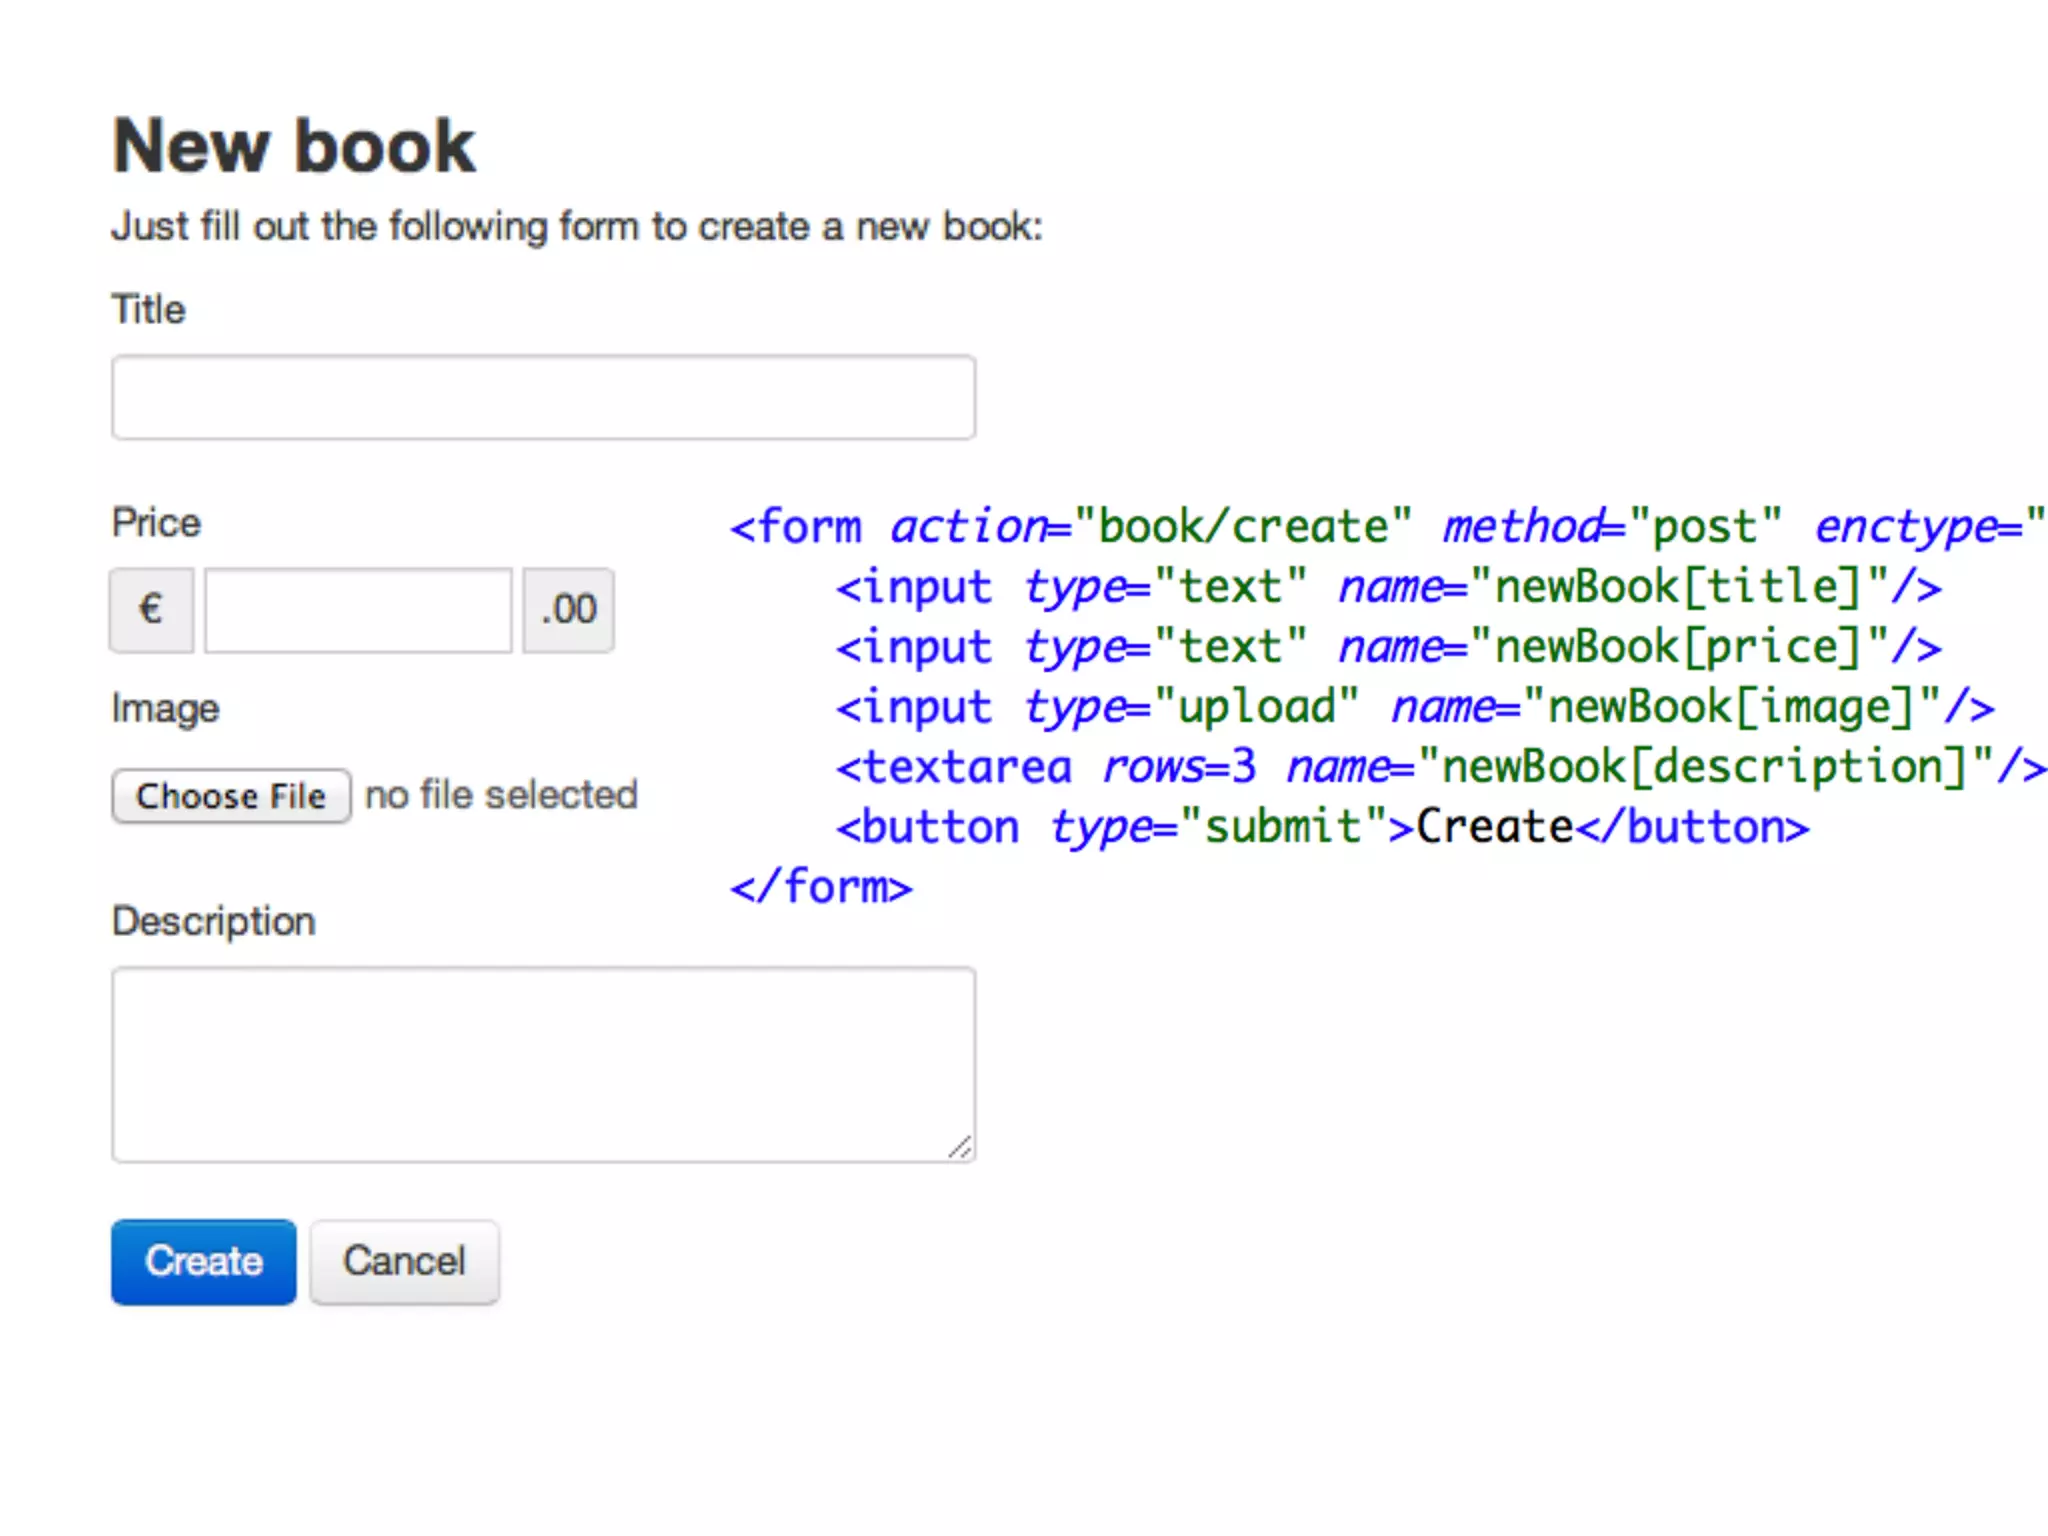Focus the Price amount input box
Viewport: 2048px width, 1536px height.
pos(358,610)
